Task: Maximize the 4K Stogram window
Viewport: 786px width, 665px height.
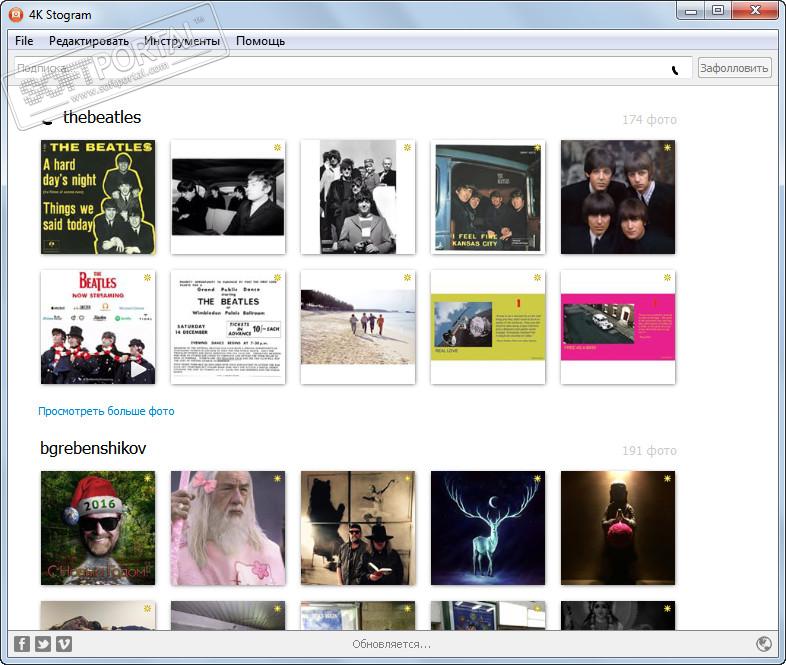Action: tap(718, 11)
